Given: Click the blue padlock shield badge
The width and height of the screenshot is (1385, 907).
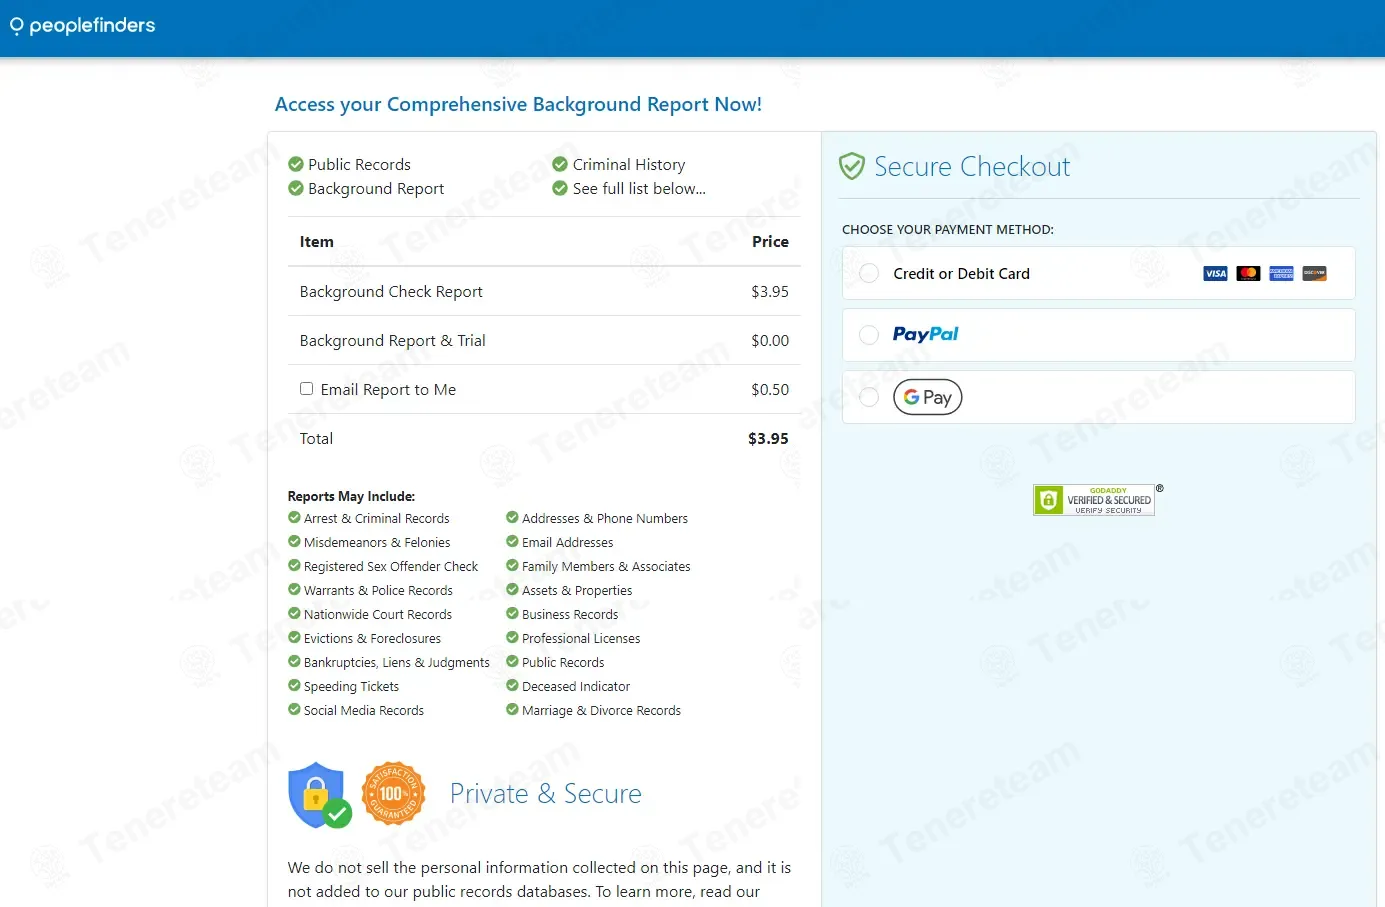Looking at the screenshot, I should tap(318, 795).
